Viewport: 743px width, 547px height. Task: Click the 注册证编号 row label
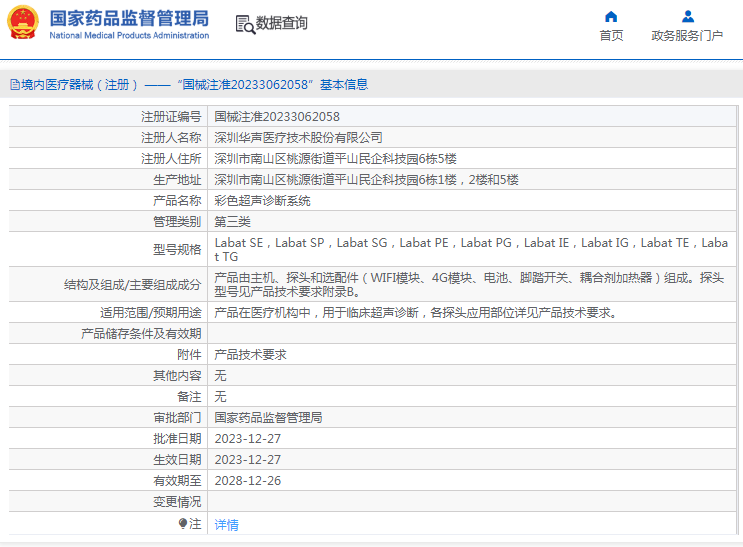171,117
